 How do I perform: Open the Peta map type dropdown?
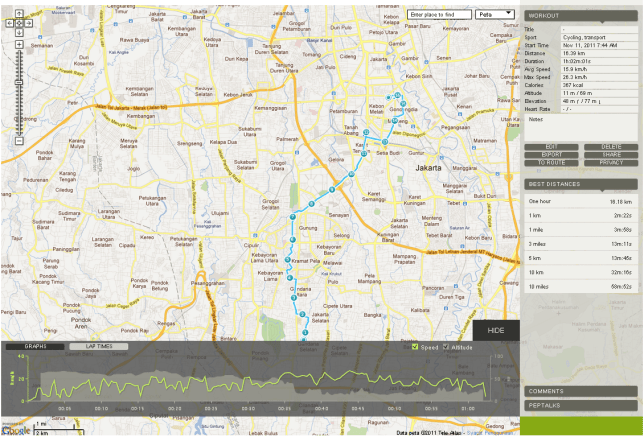pyautogui.click(x=495, y=14)
